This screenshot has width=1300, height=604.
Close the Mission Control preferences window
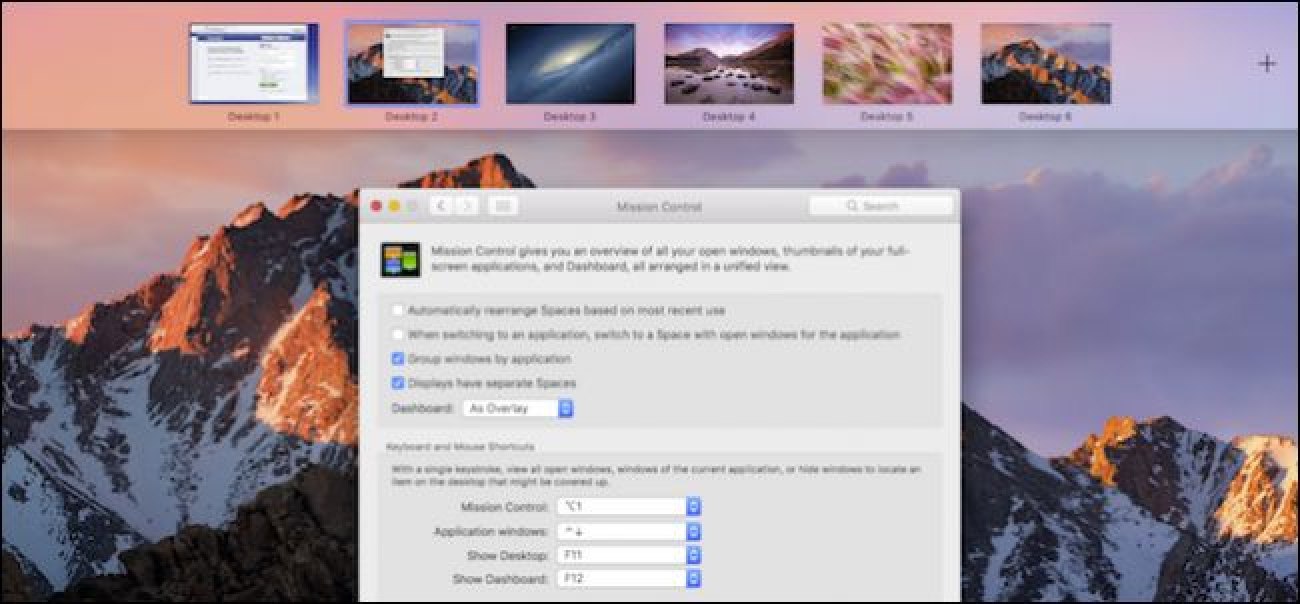377,206
